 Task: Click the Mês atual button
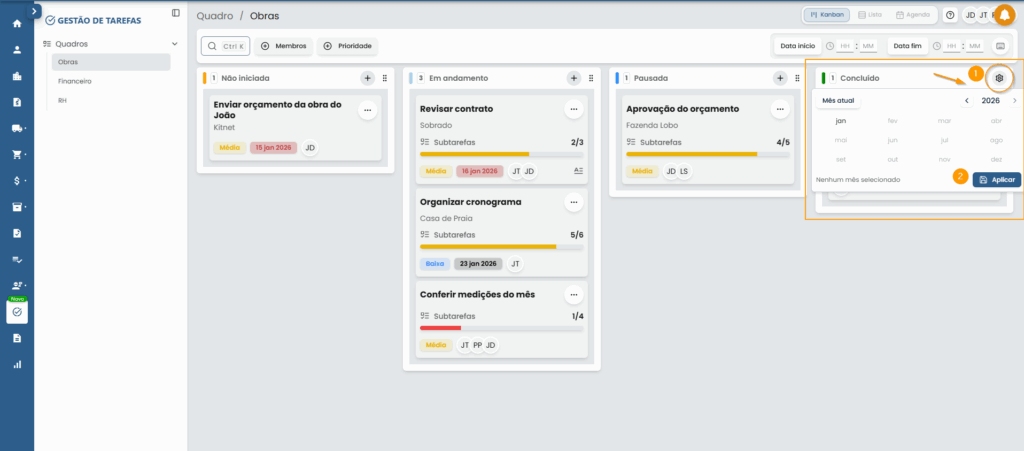point(837,101)
